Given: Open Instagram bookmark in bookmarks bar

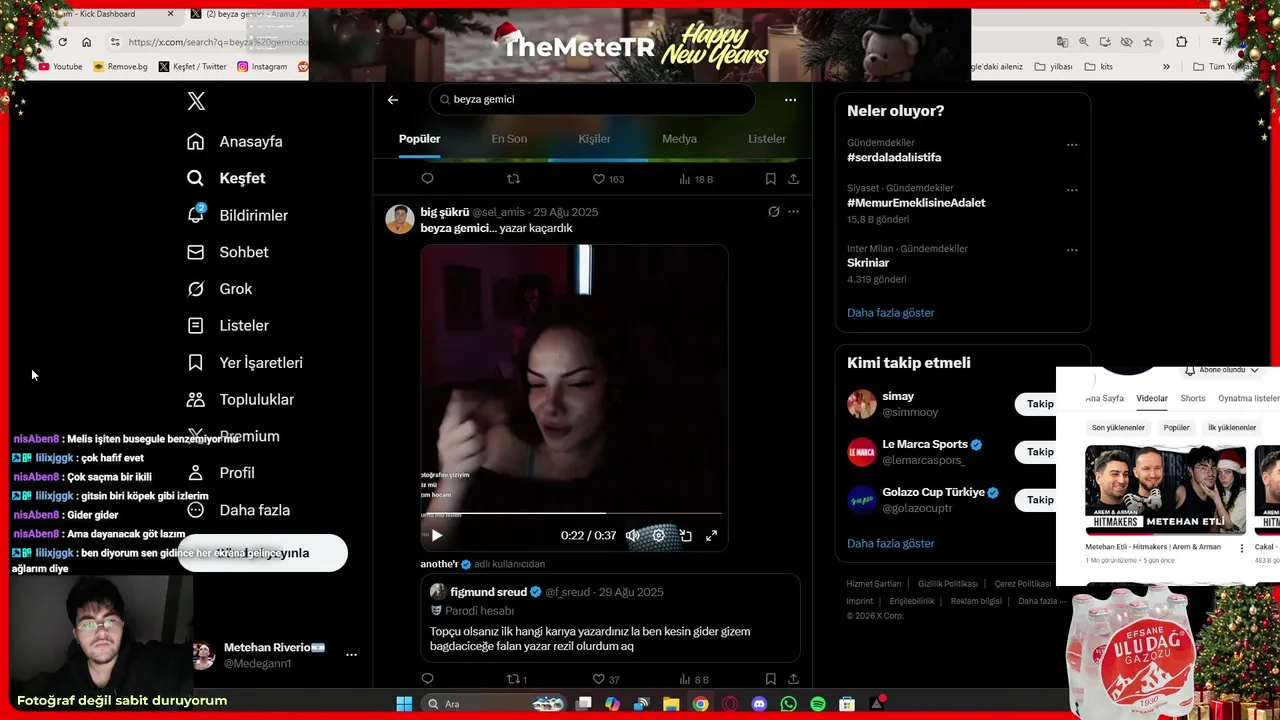Looking at the screenshot, I should point(262,67).
